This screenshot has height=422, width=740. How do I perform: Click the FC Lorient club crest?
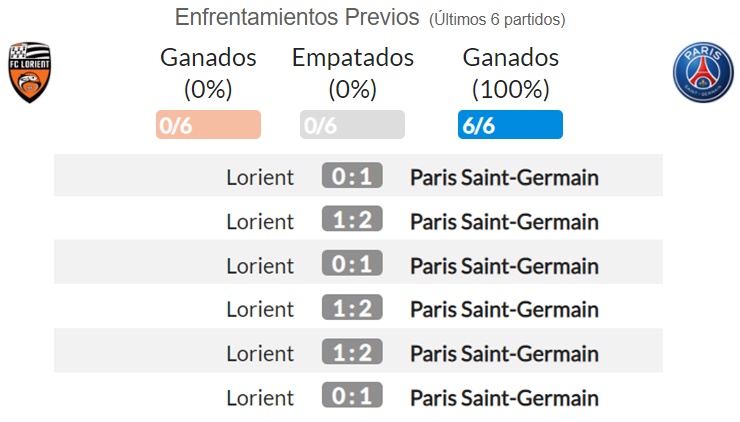click(30, 72)
